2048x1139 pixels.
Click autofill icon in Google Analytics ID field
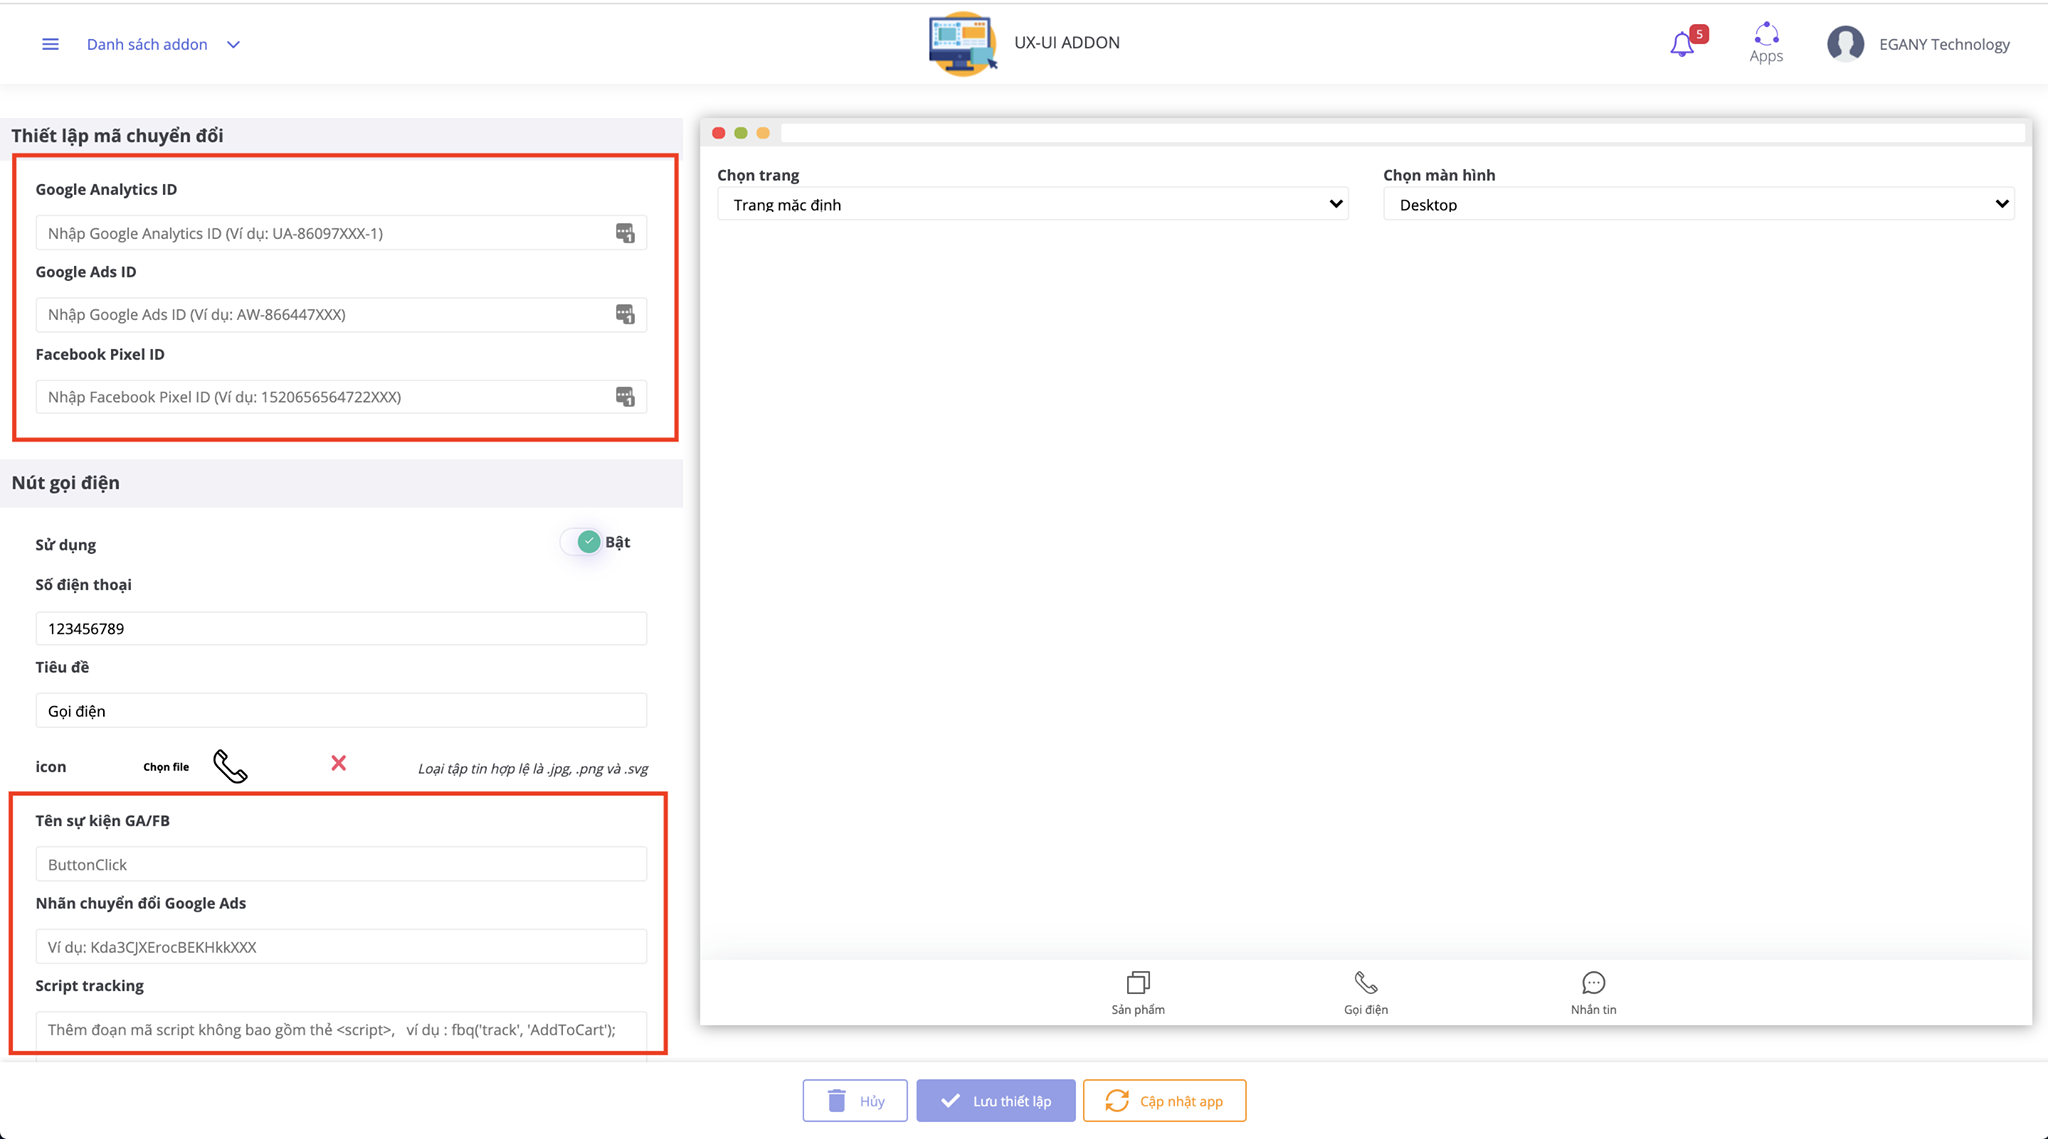(x=625, y=233)
